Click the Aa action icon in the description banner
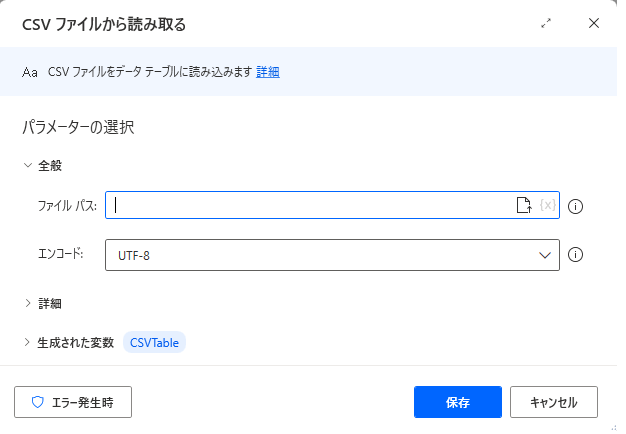Image resolution: width=626 pixels, height=434 pixels. (30, 72)
